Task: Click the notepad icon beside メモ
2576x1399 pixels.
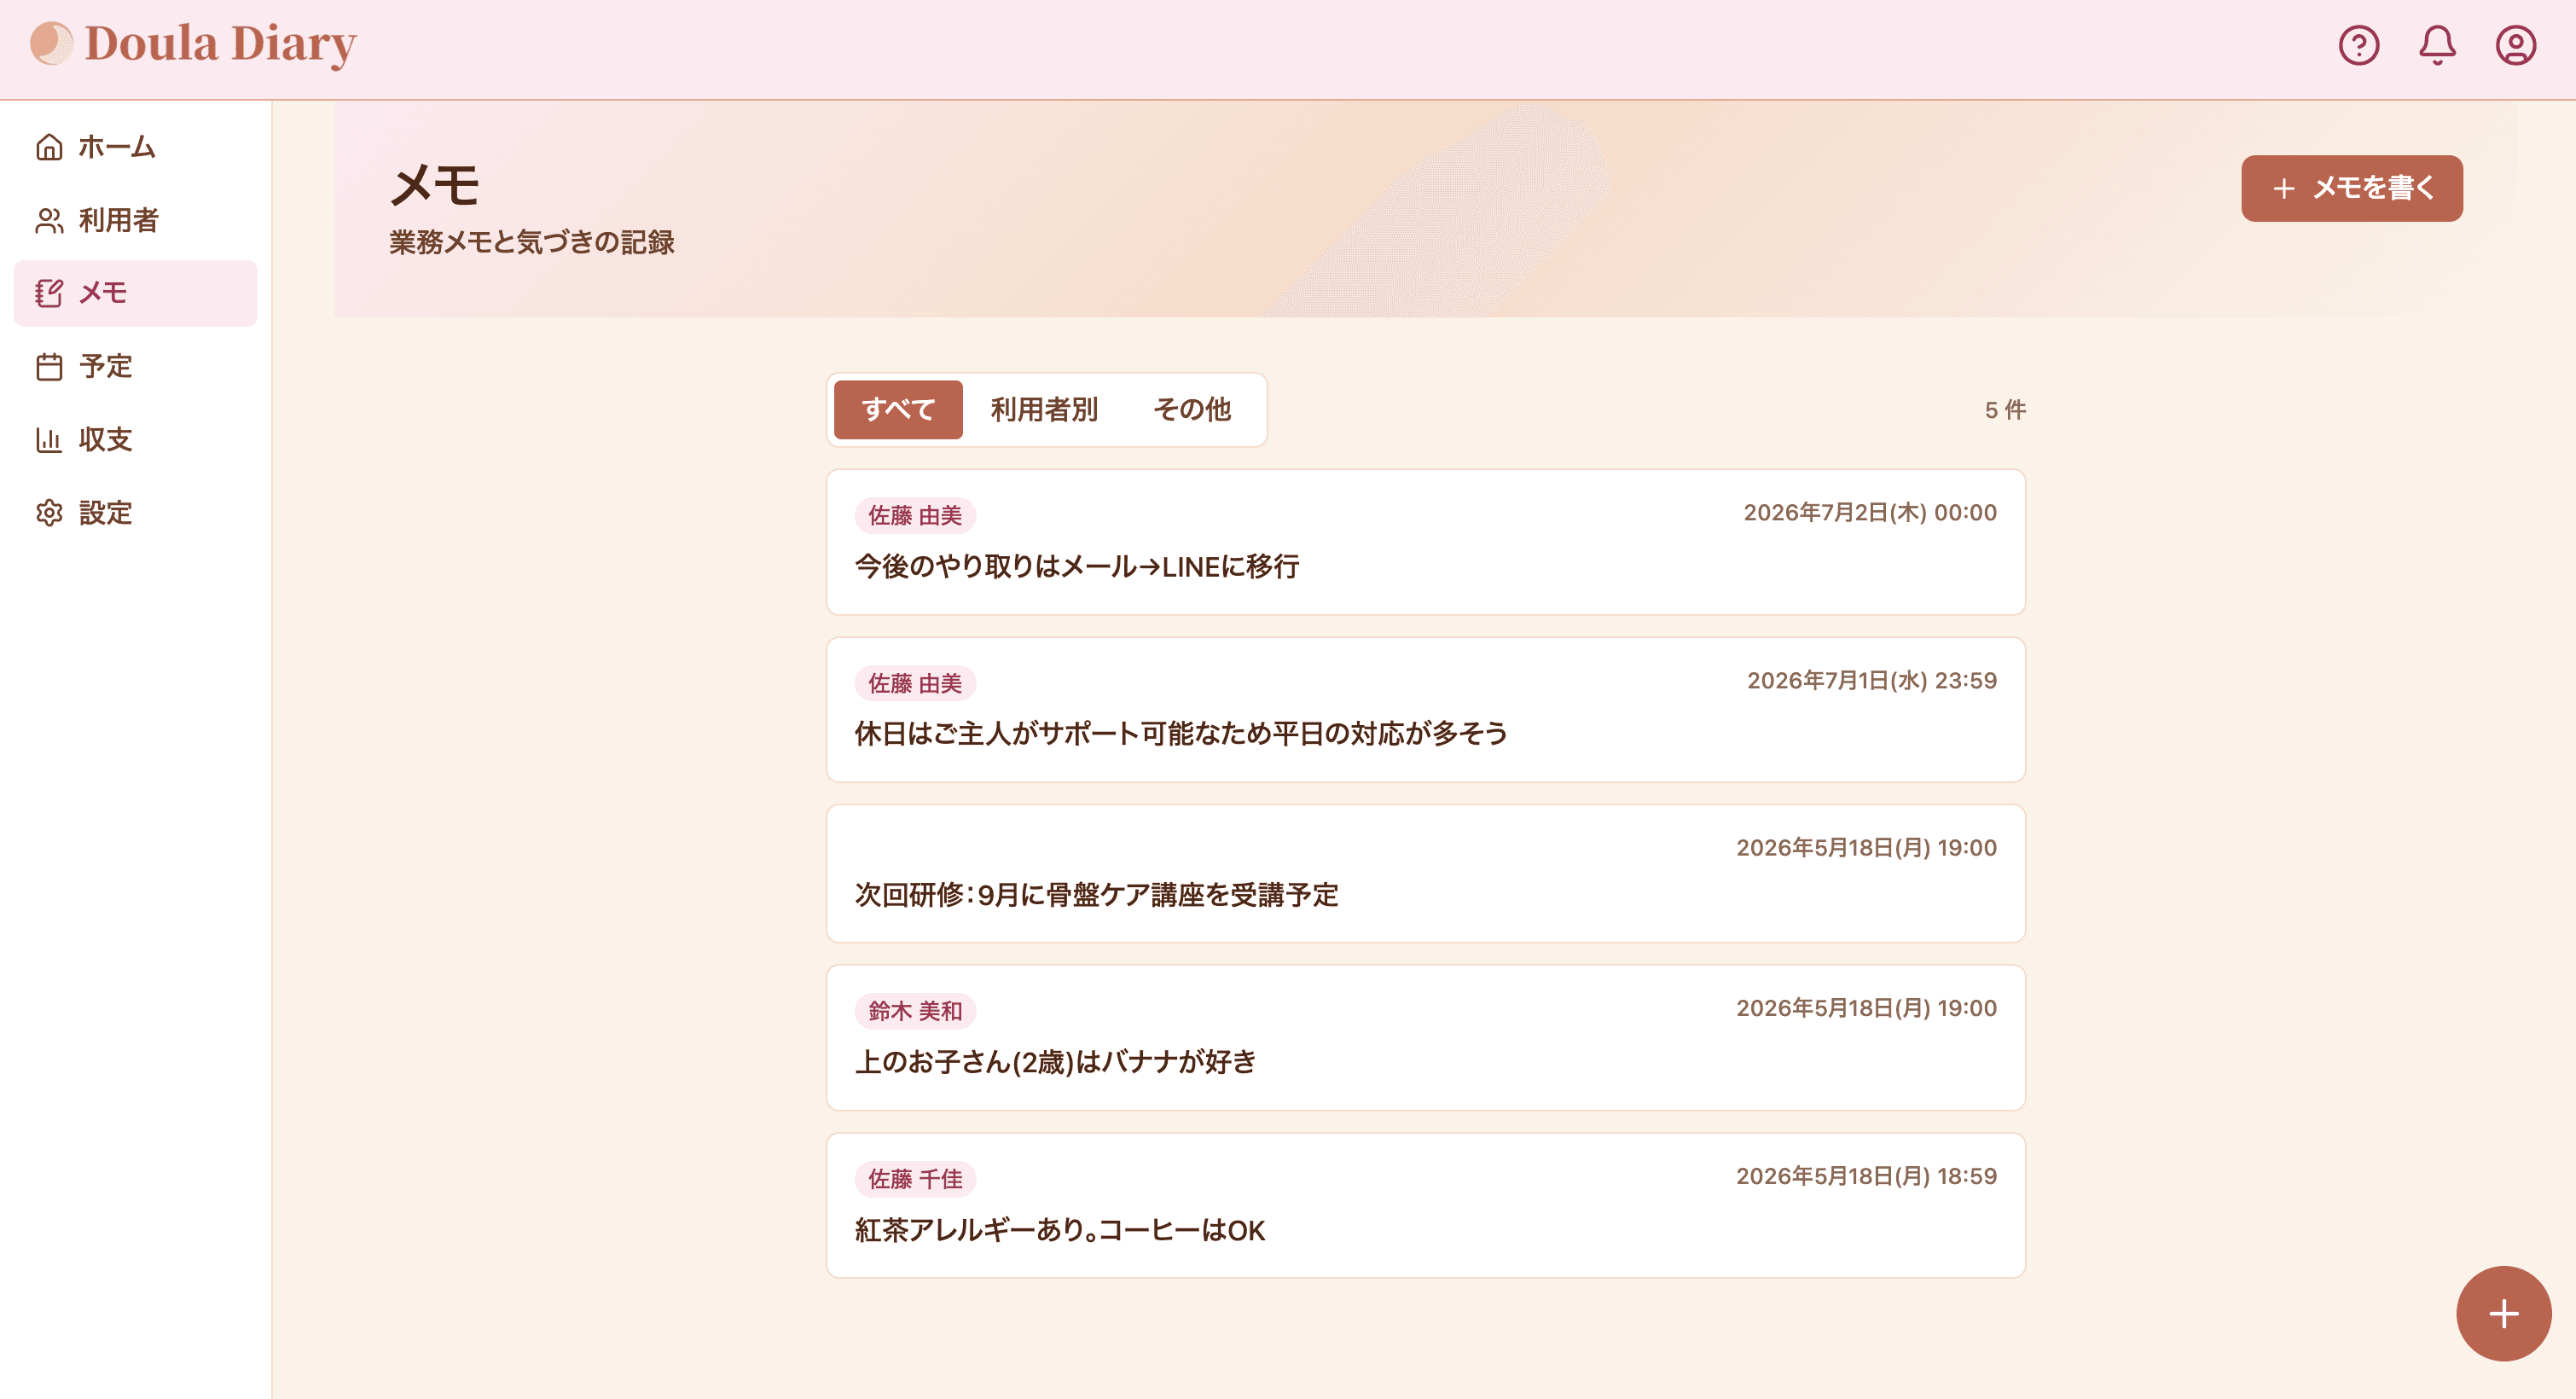Action: coord(49,293)
